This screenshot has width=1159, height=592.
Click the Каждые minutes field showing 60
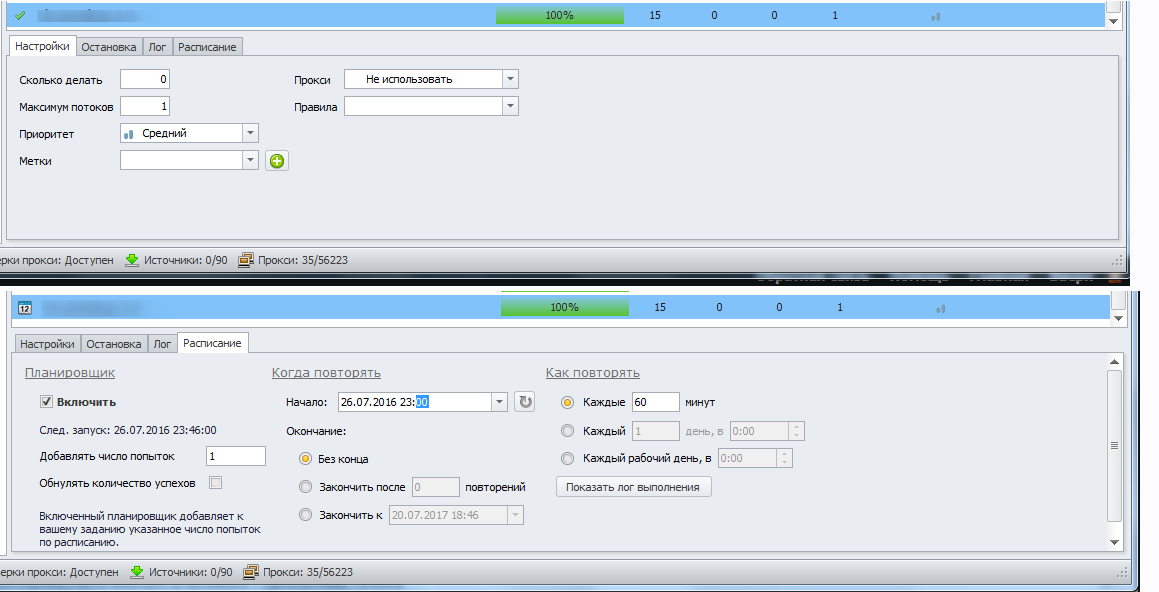[656, 402]
